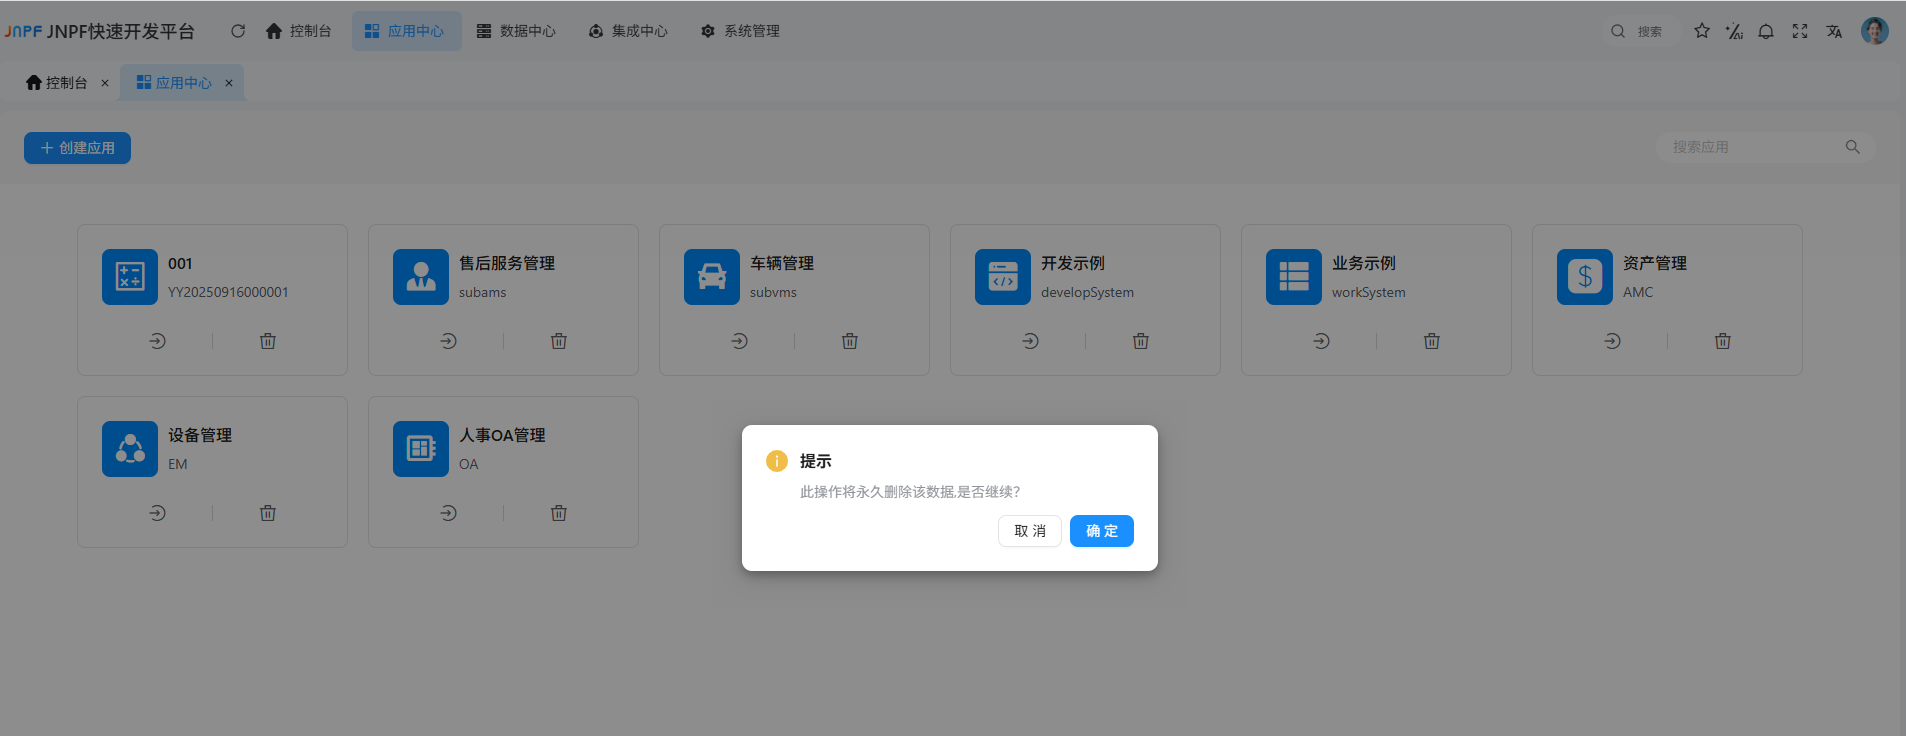Click 取消 to cancel deletion

tap(1030, 531)
